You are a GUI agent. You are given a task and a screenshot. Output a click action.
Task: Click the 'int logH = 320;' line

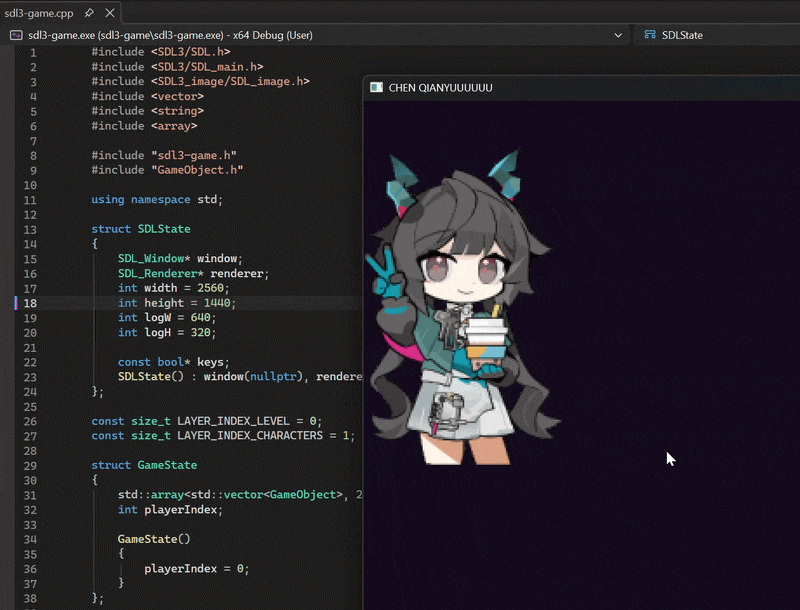pyautogui.click(x=167, y=333)
